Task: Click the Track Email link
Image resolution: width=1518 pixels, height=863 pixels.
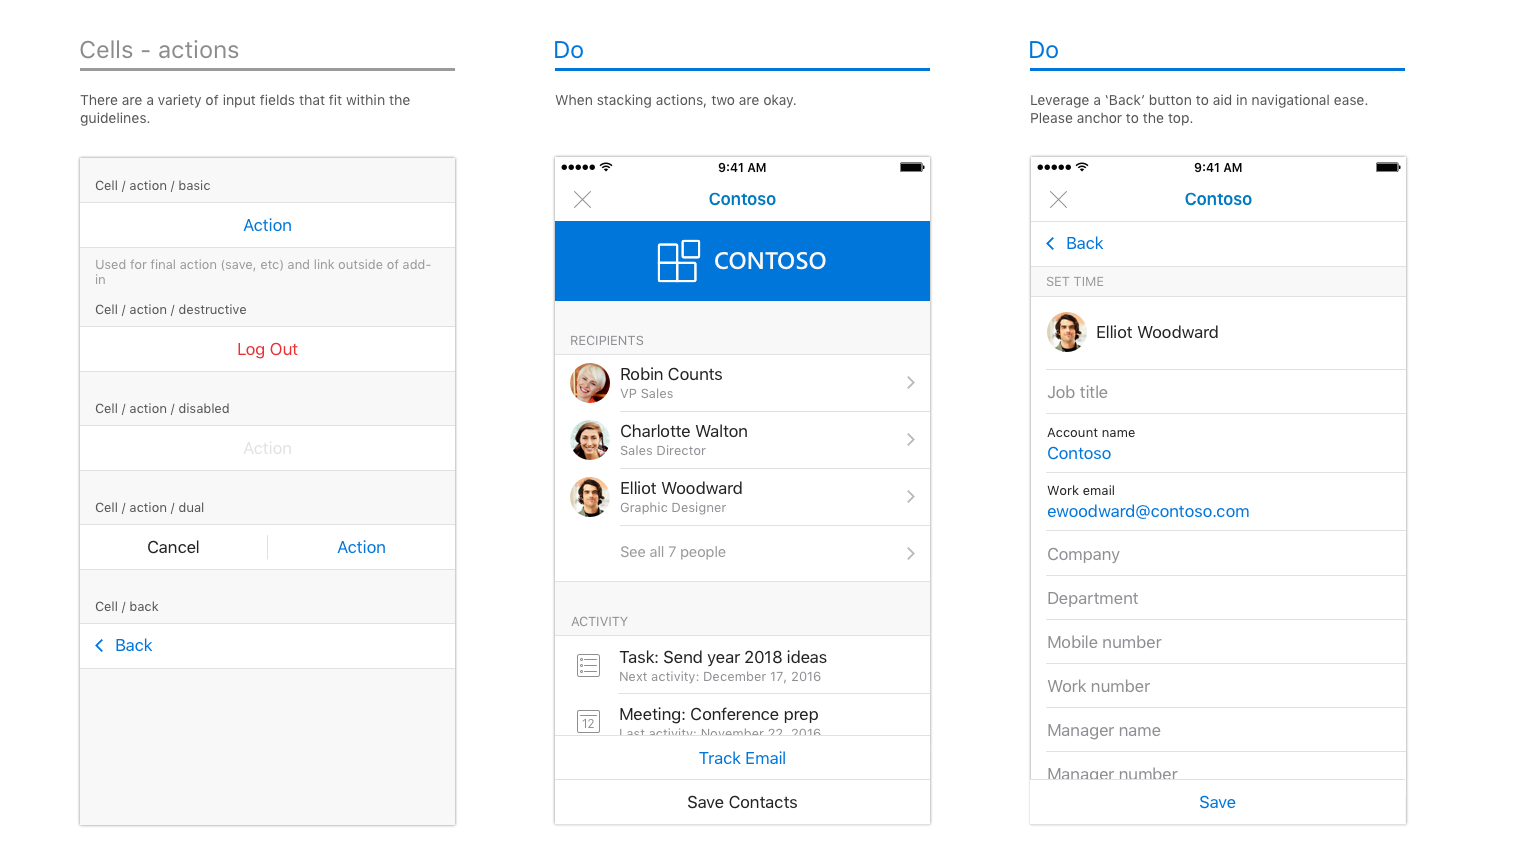Action: 741,758
